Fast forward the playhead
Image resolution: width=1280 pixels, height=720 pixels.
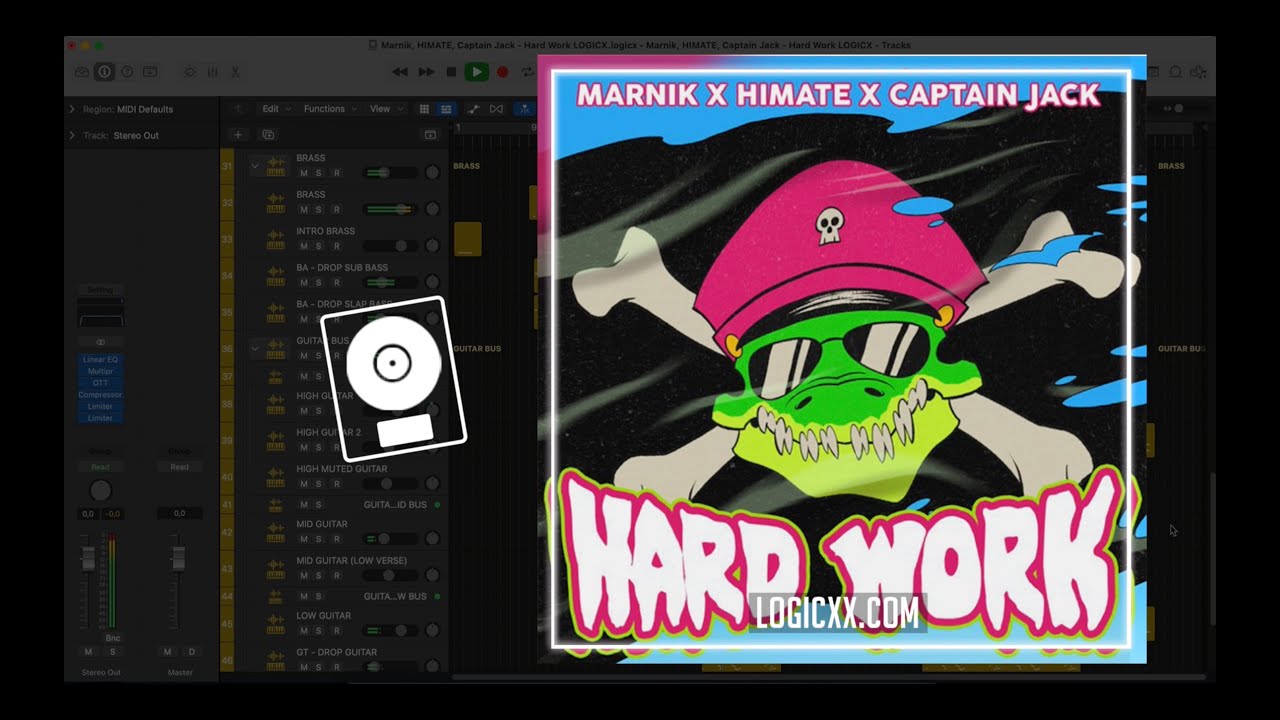point(426,72)
